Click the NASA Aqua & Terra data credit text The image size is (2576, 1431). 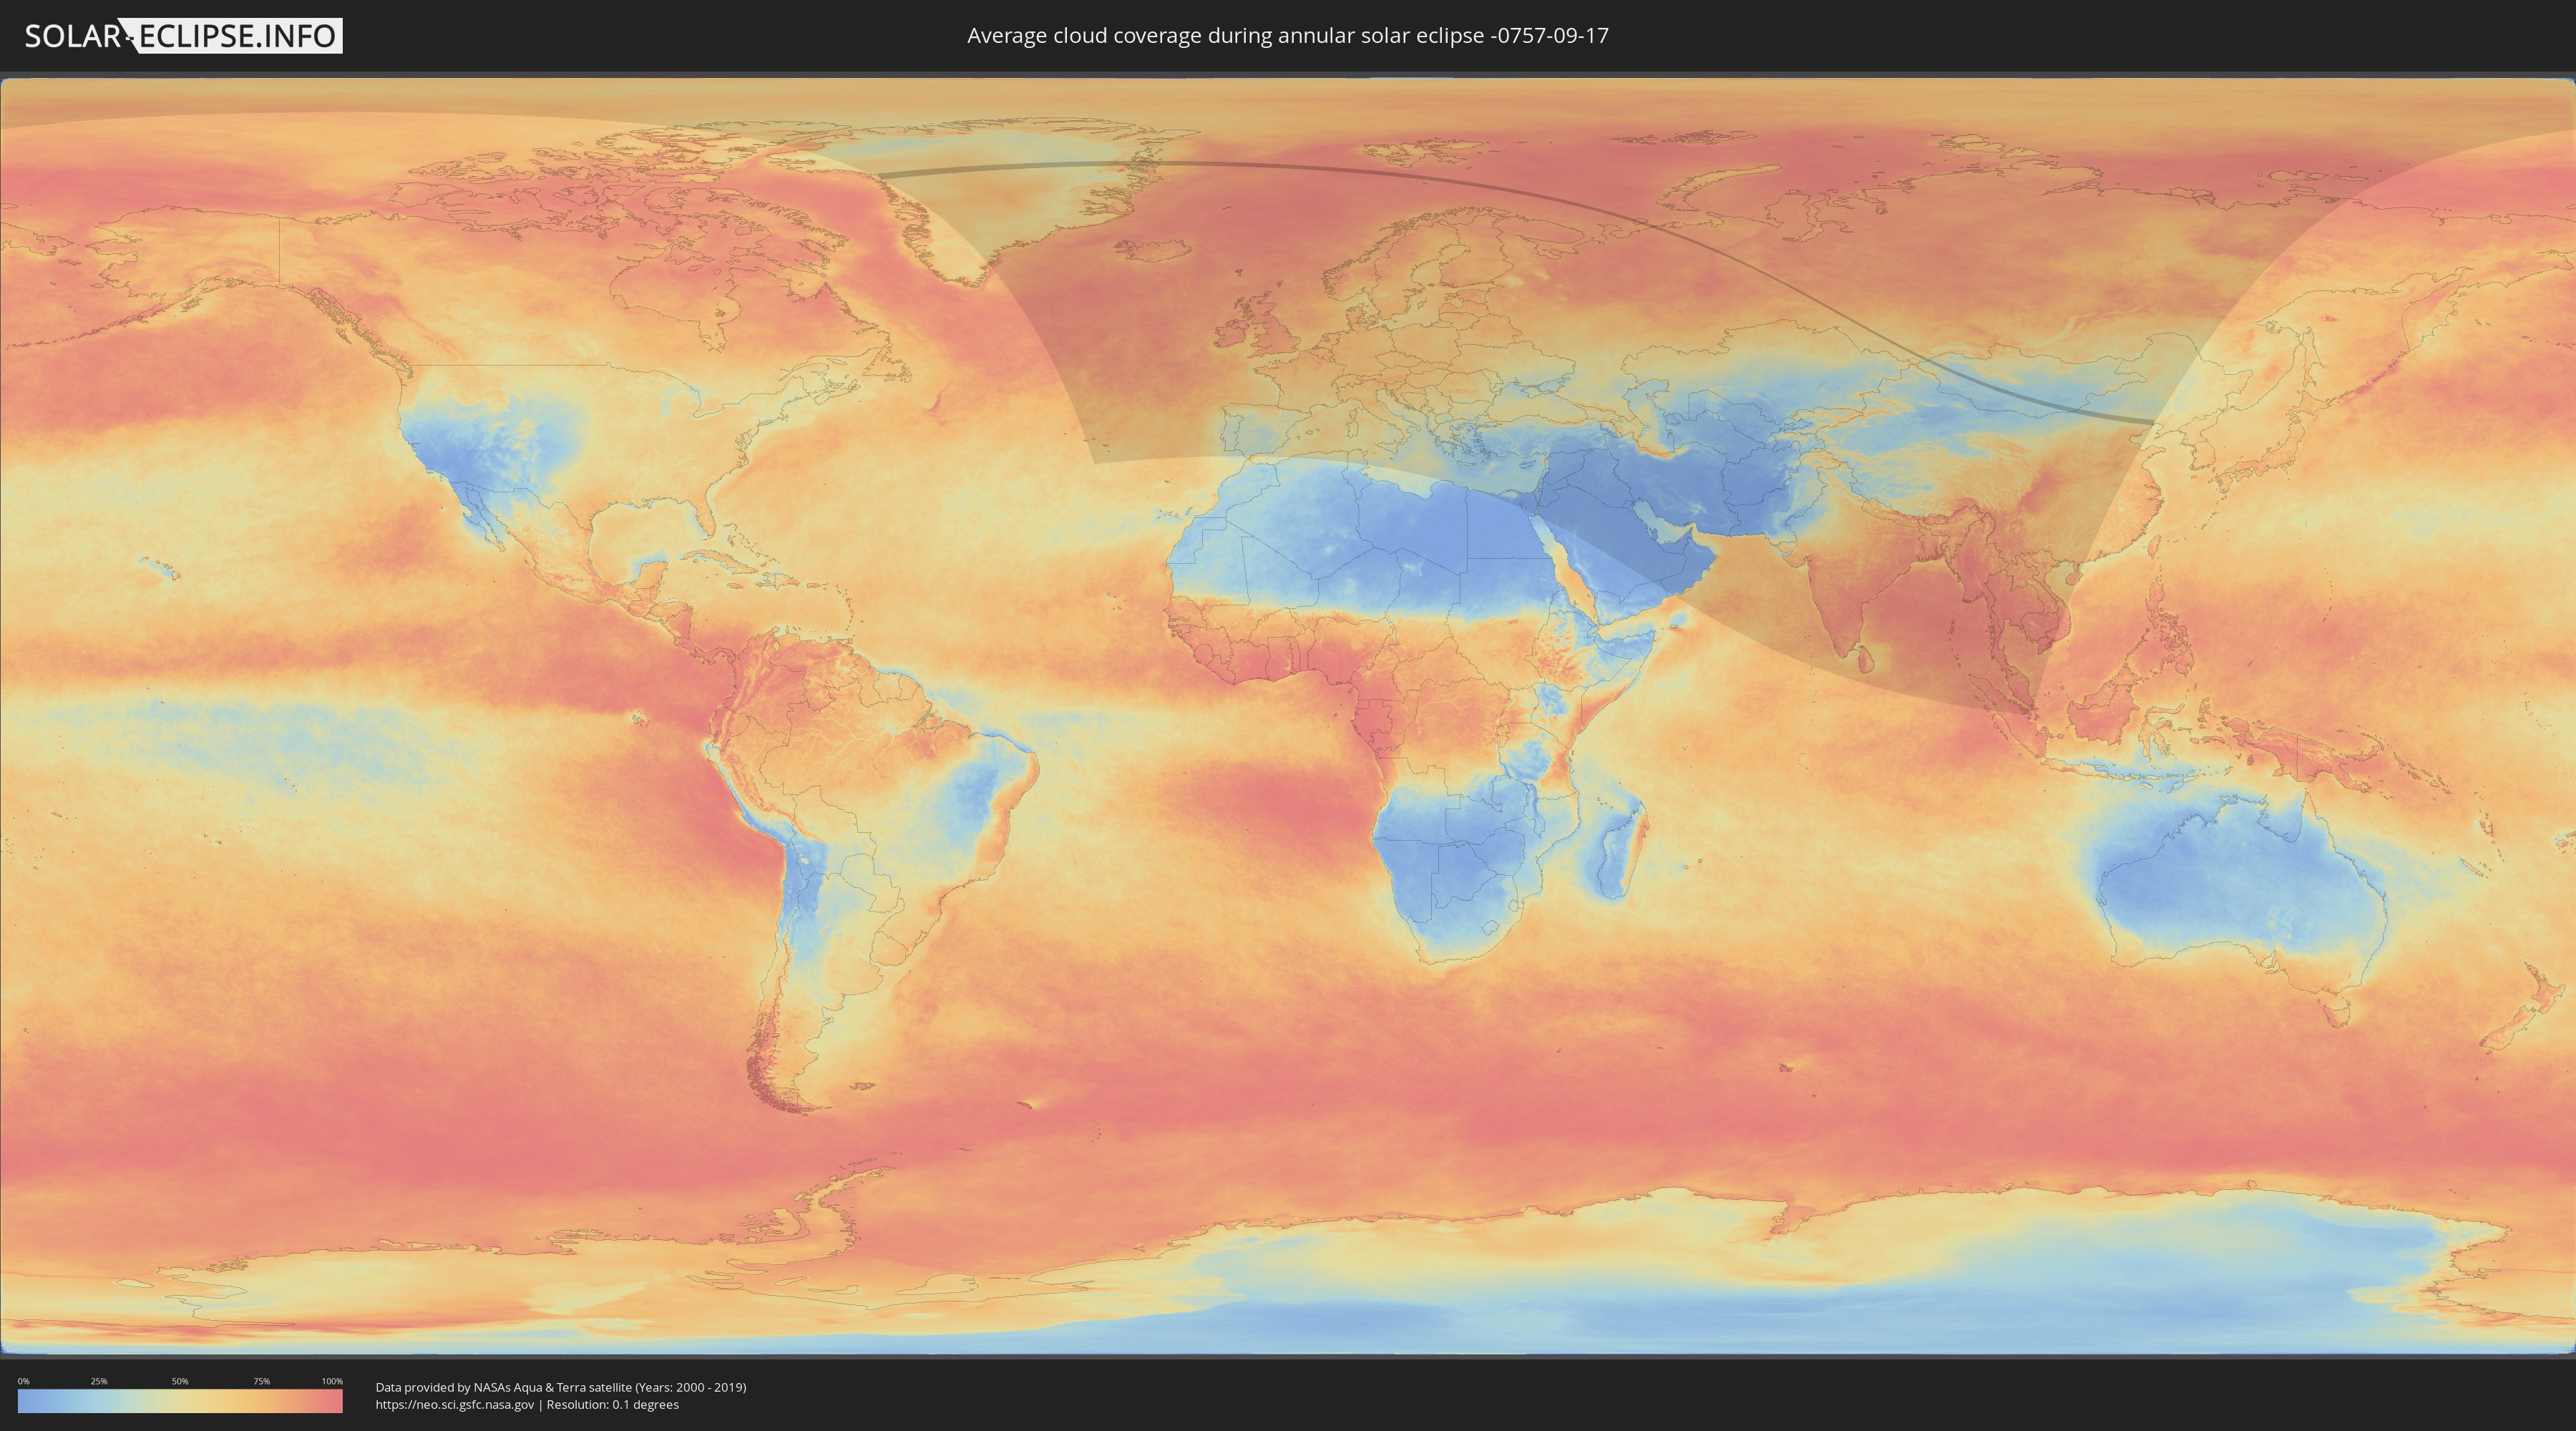point(561,1387)
